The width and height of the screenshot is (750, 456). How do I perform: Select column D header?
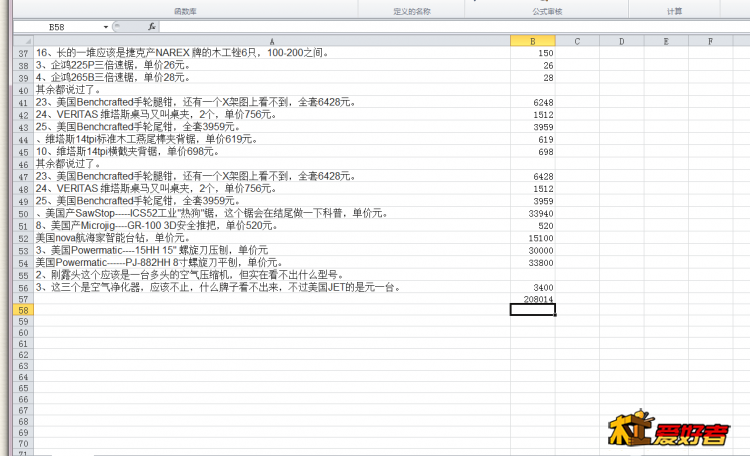[x=621, y=41]
